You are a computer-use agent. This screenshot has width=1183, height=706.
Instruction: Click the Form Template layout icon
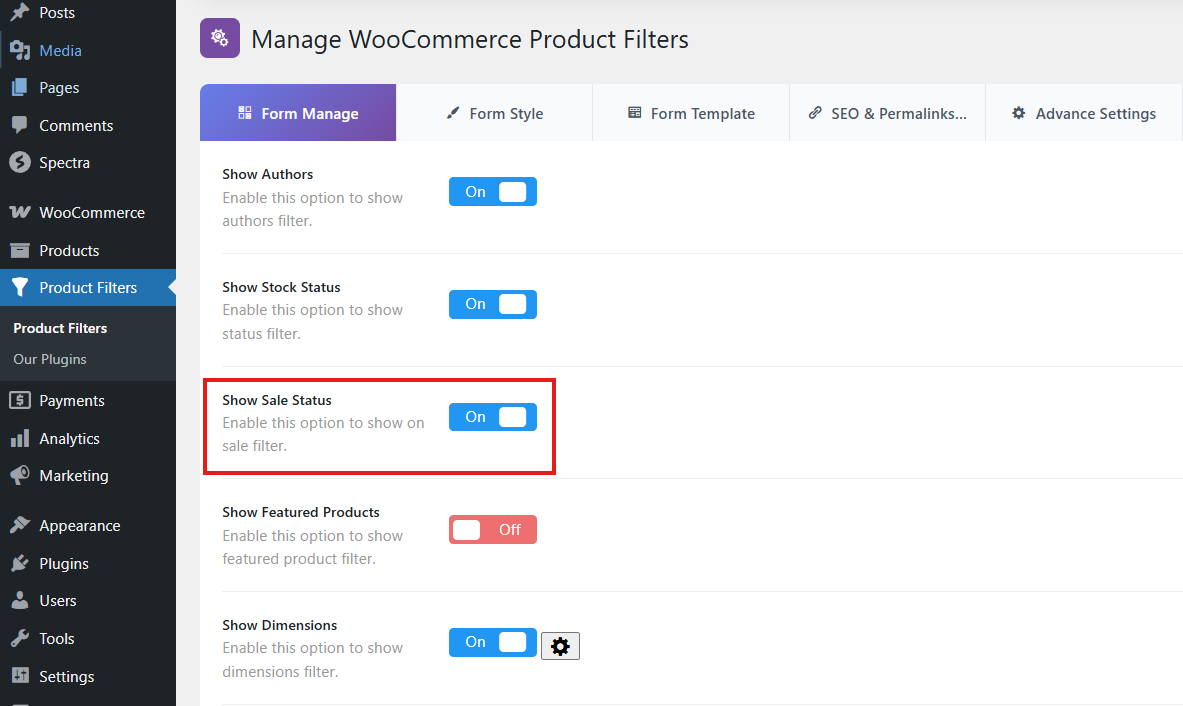pos(635,112)
